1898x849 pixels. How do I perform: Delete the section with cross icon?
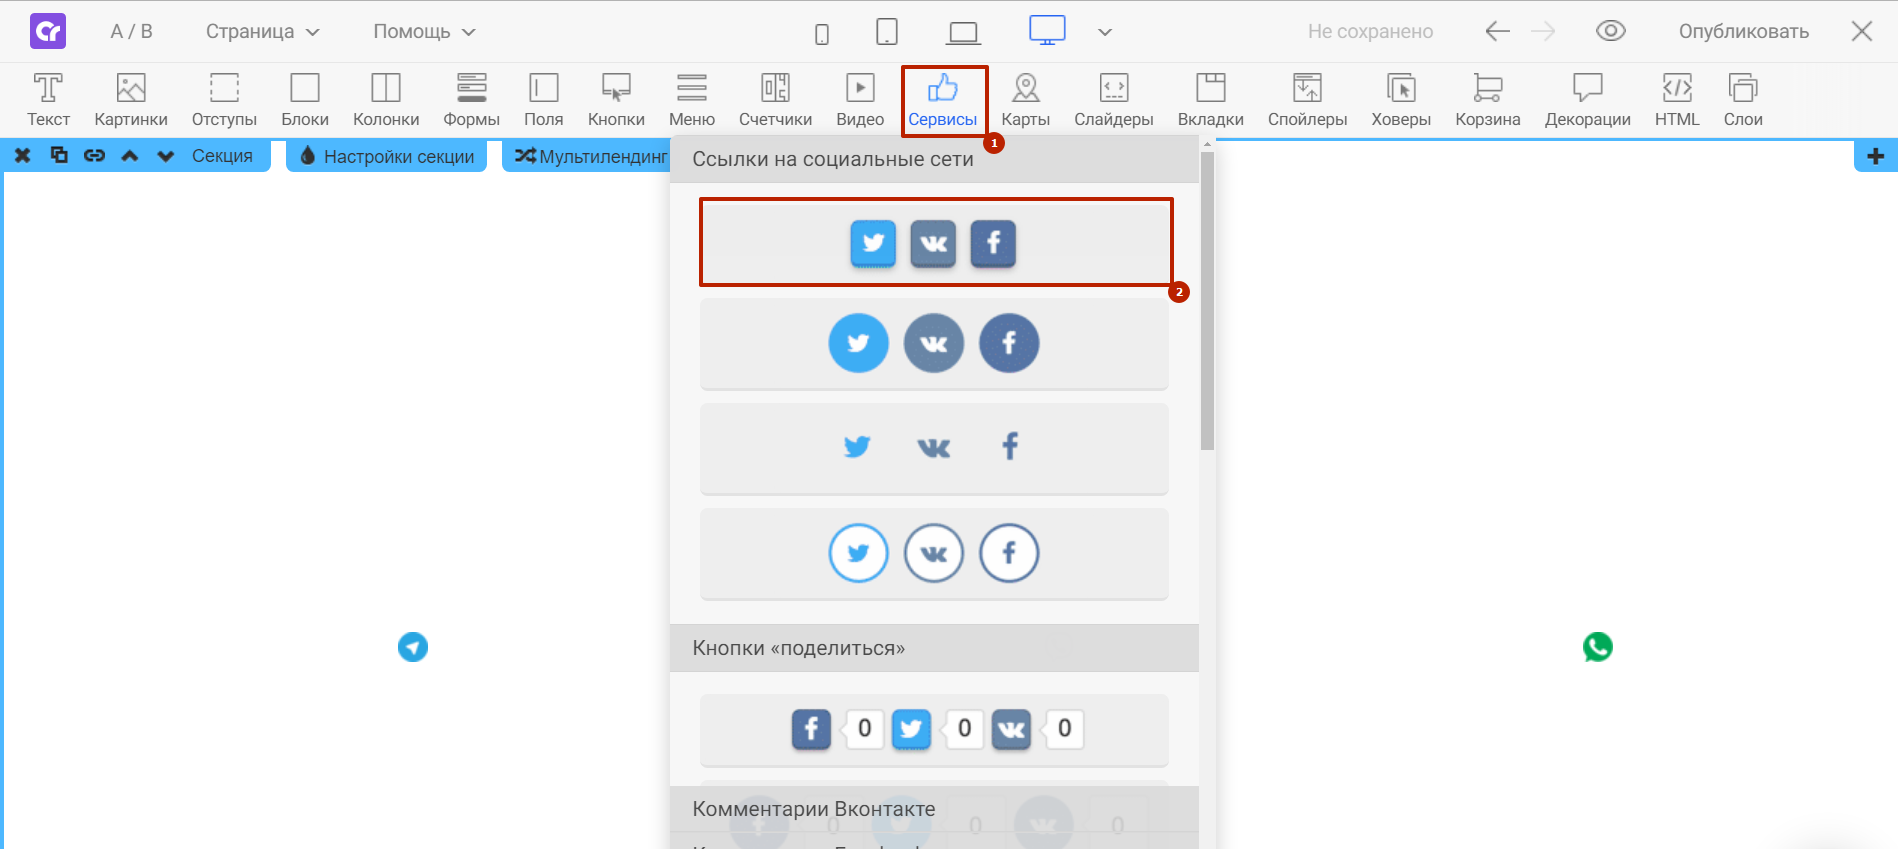pos(23,156)
